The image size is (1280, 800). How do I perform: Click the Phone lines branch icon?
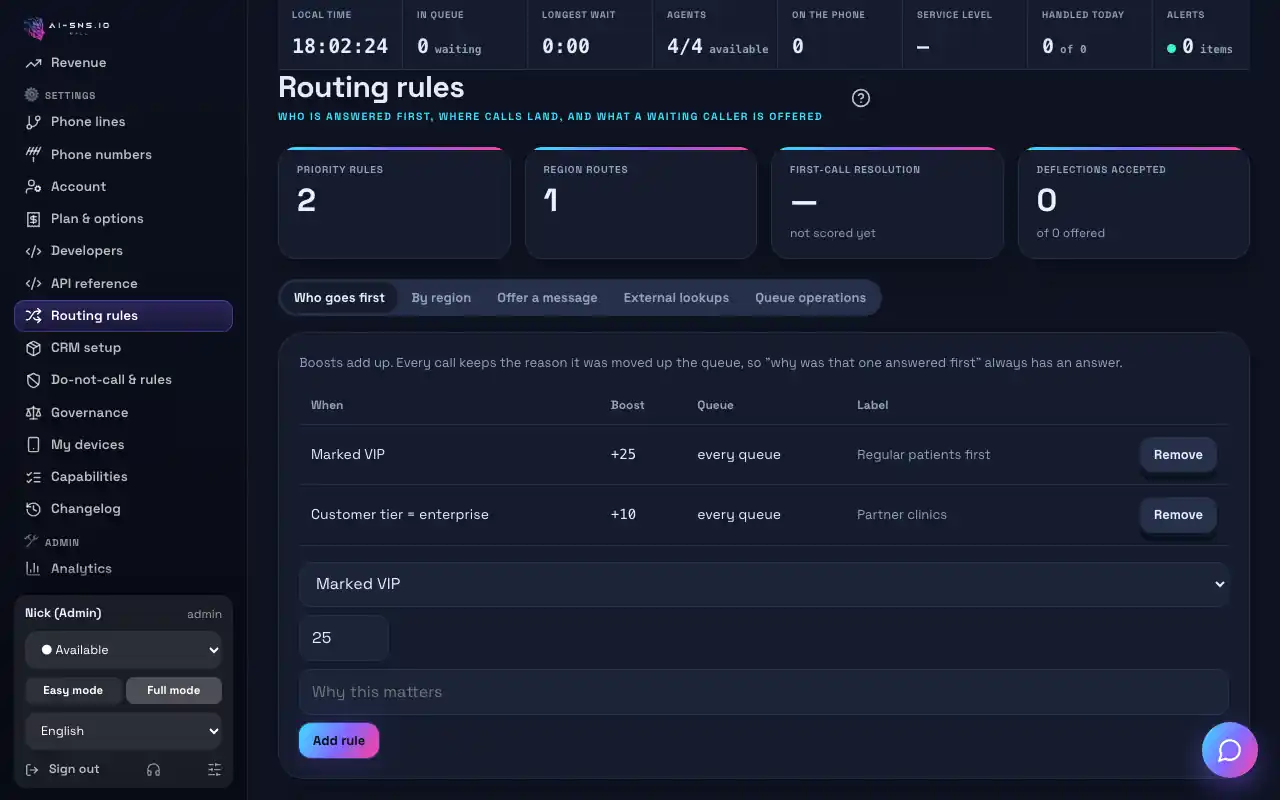(33, 122)
